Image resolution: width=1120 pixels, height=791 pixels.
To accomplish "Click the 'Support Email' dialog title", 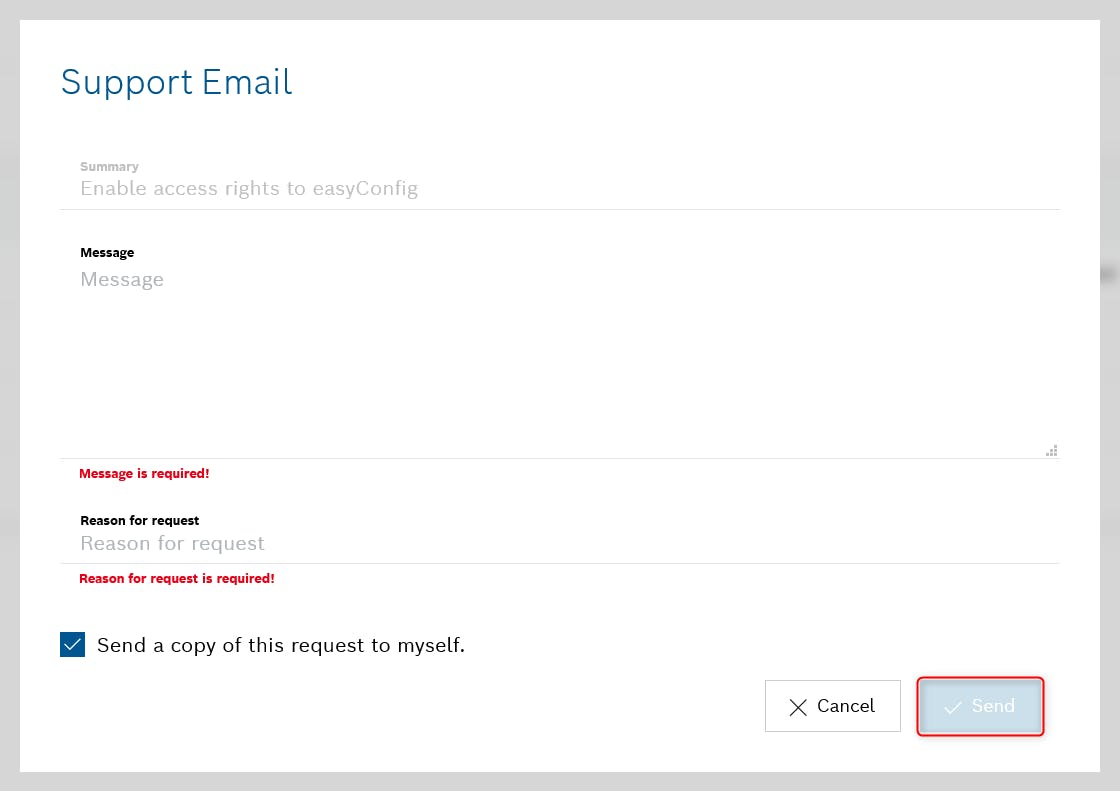I will click(x=176, y=81).
